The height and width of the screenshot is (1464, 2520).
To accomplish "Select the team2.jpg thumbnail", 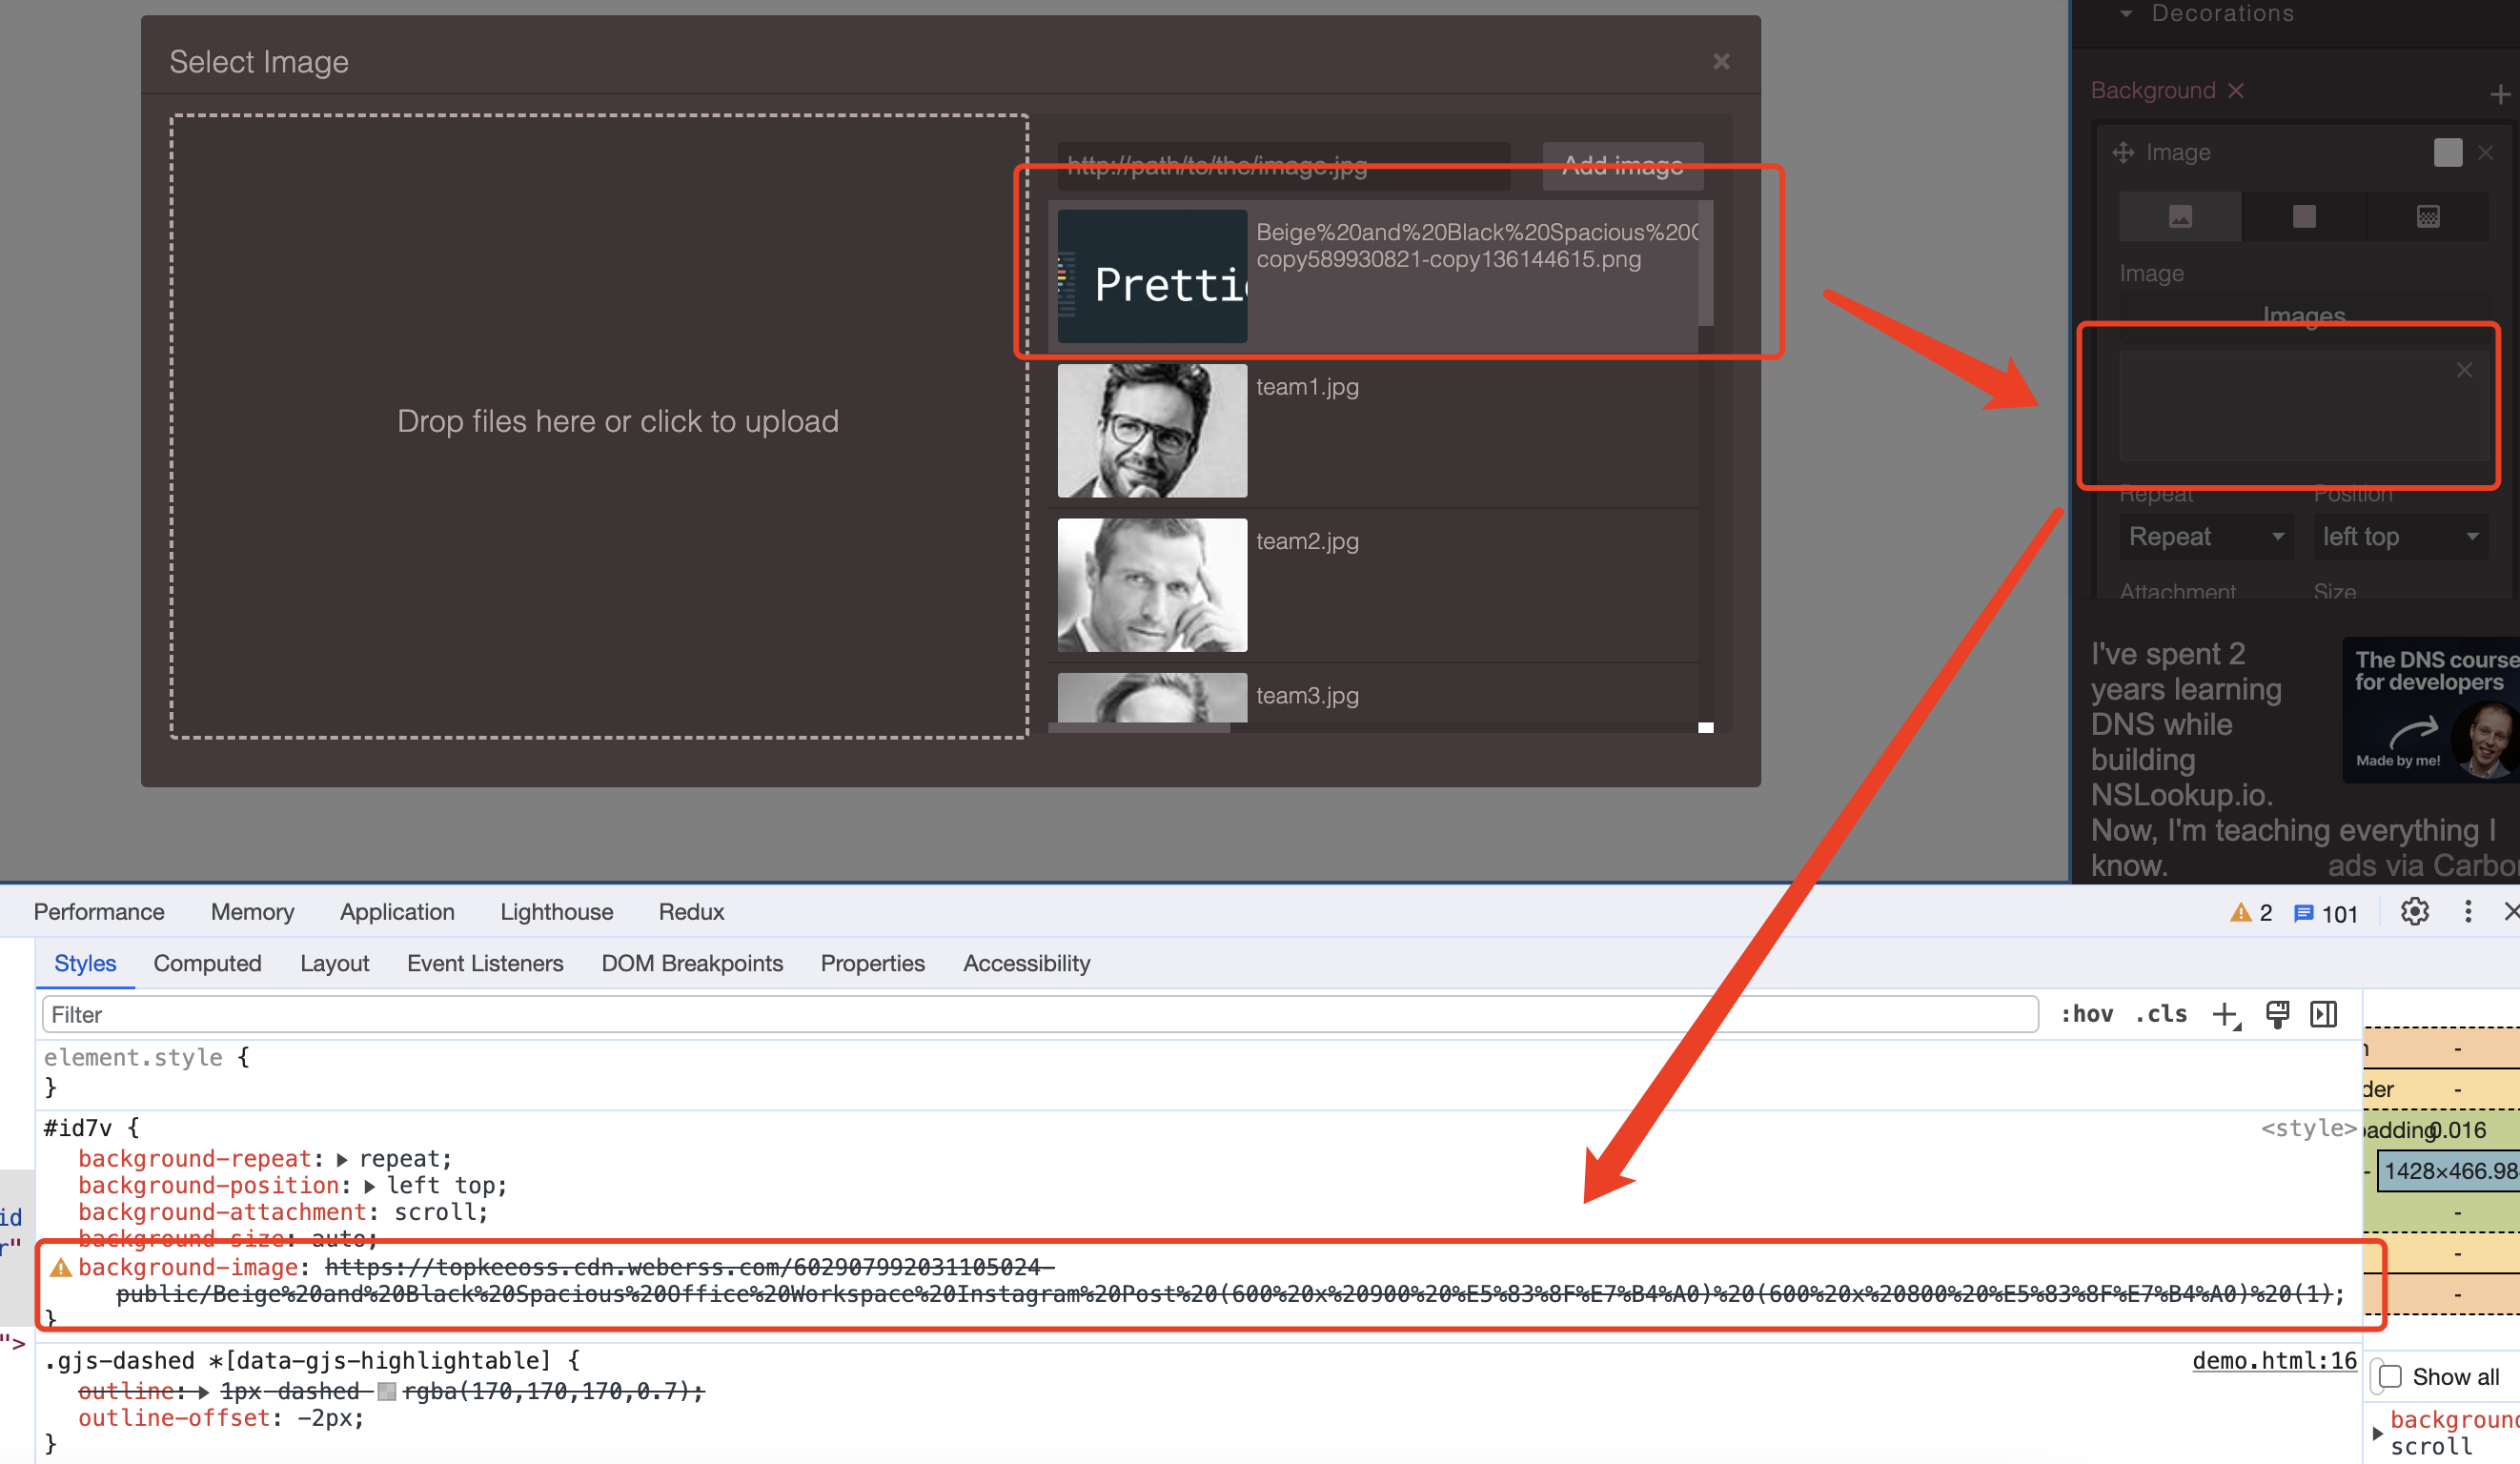I will [x=1151, y=585].
